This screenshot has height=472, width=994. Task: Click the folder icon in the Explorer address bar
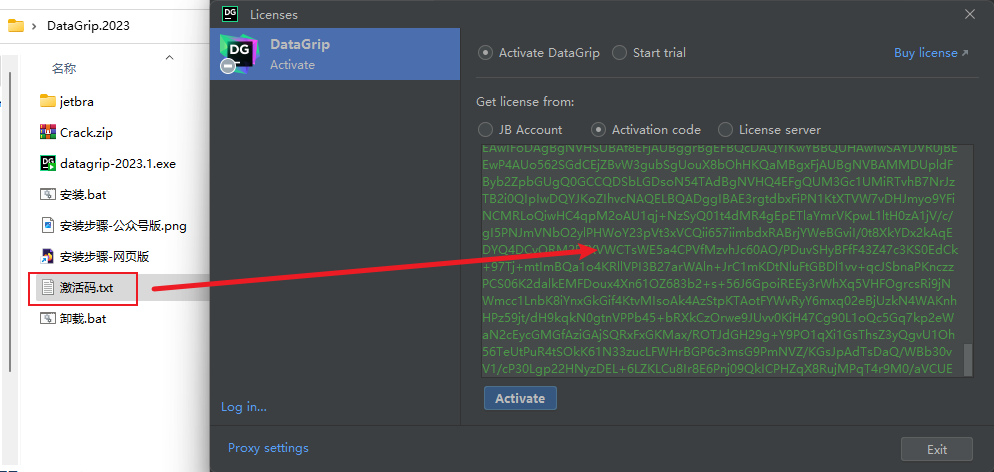point(15,26)
